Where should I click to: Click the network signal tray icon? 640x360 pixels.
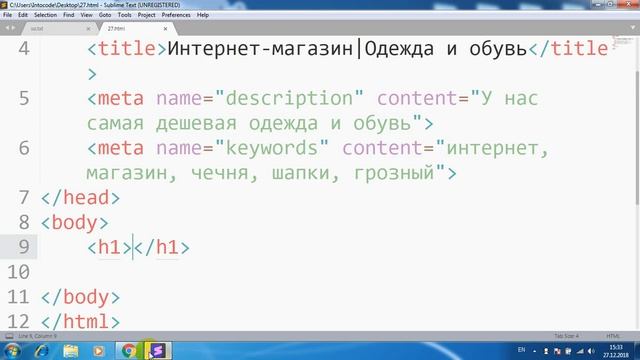580,351
